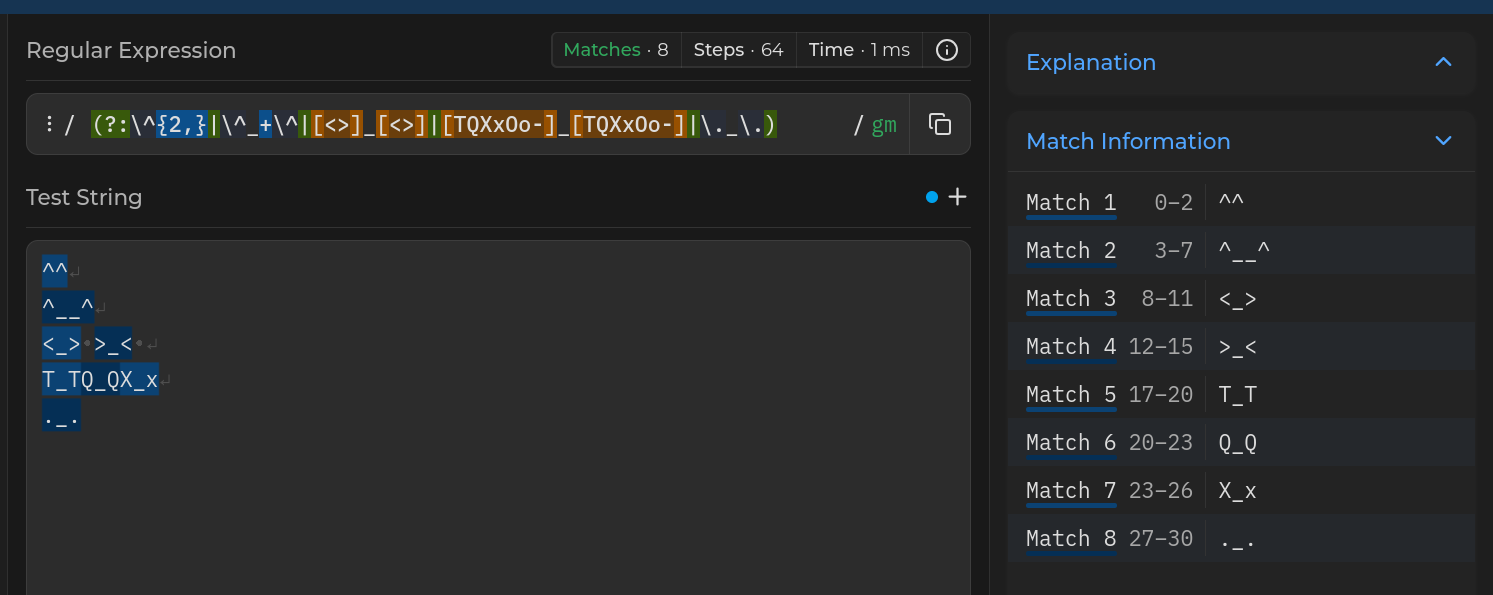Click the Time 1 ms indicator
This screenshot has width=1493, height=595.
(x=860, y=50)
